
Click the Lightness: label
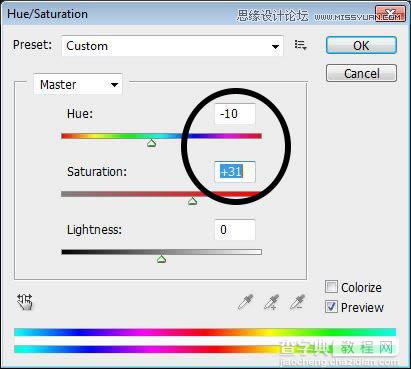pos(95,230)
